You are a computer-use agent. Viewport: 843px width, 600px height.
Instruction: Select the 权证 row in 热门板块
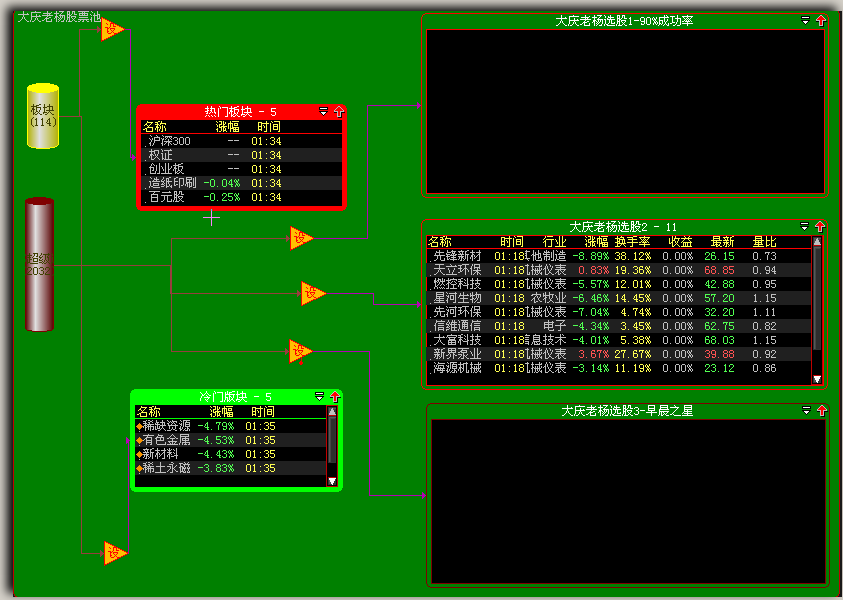(x=241, y=155)
